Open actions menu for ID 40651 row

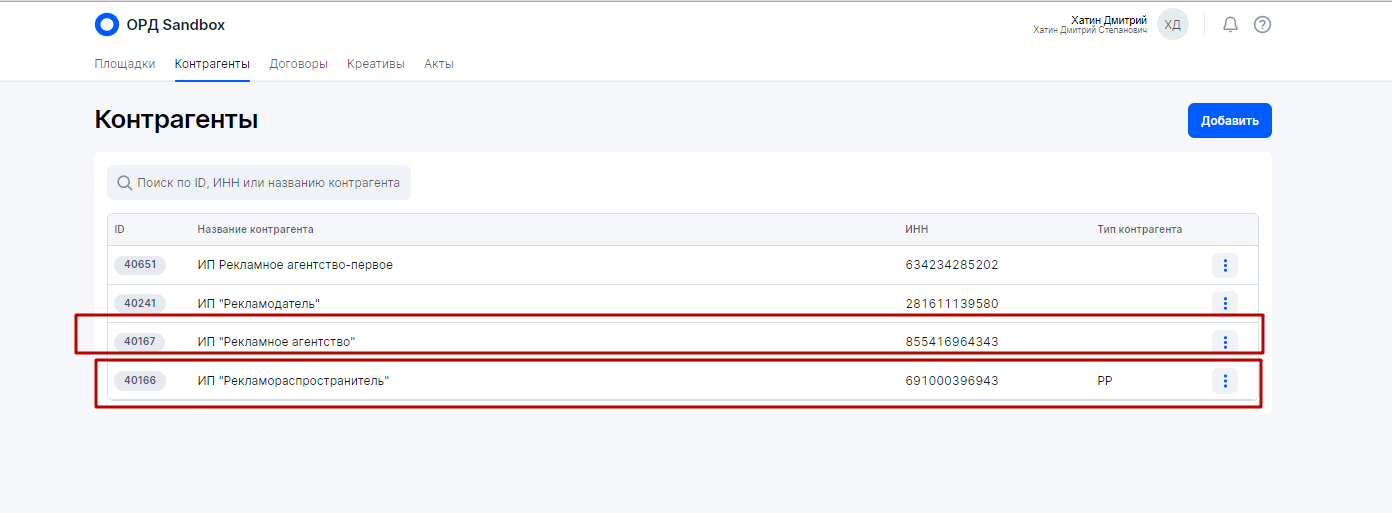pyautogui.click(x=1224, y=266)
